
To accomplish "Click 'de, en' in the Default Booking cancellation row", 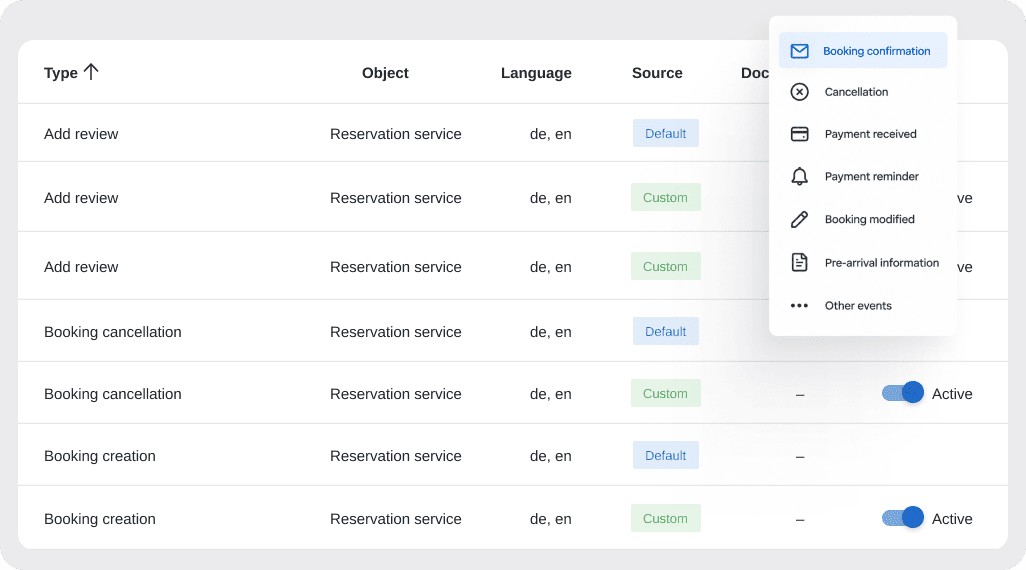I will pos(550,332).
